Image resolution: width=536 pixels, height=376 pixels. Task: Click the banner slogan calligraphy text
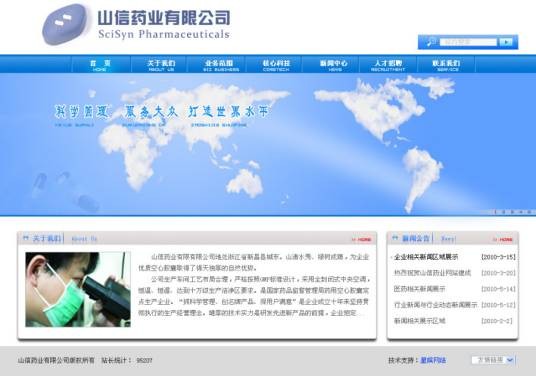(162, 112)
